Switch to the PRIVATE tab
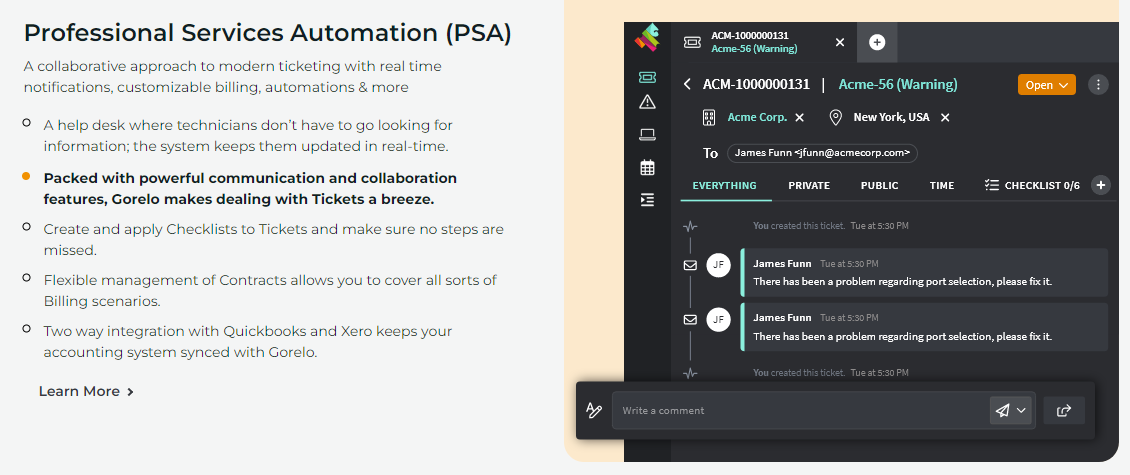The height and width of the screenshot is (475, 1130). tap(808, 185)
